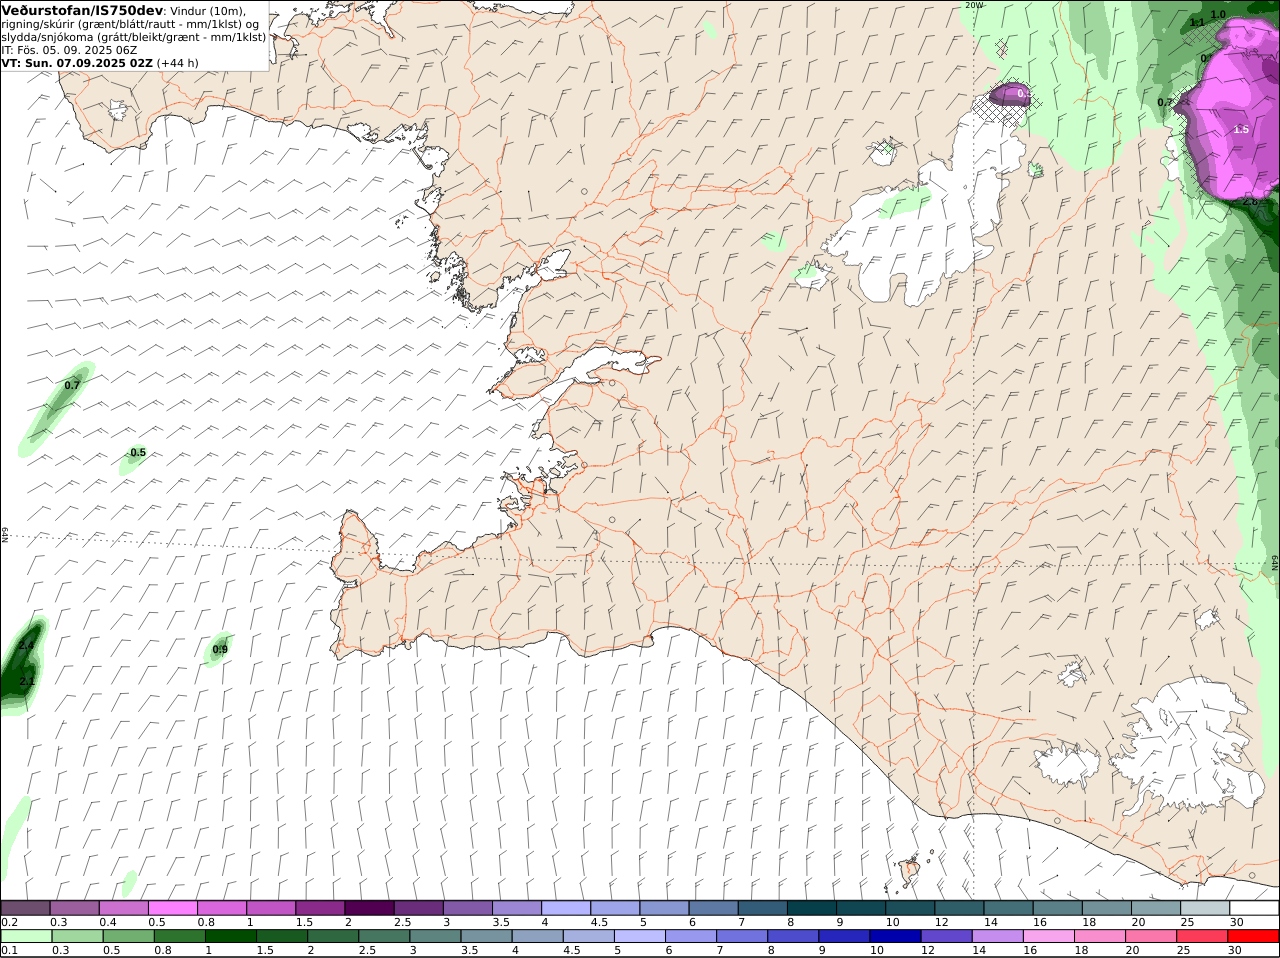The width and height of the screenshot is (1280, 958).
Task: Click the '2.6' value below the pink area
Action: (x=1250, y=201)
